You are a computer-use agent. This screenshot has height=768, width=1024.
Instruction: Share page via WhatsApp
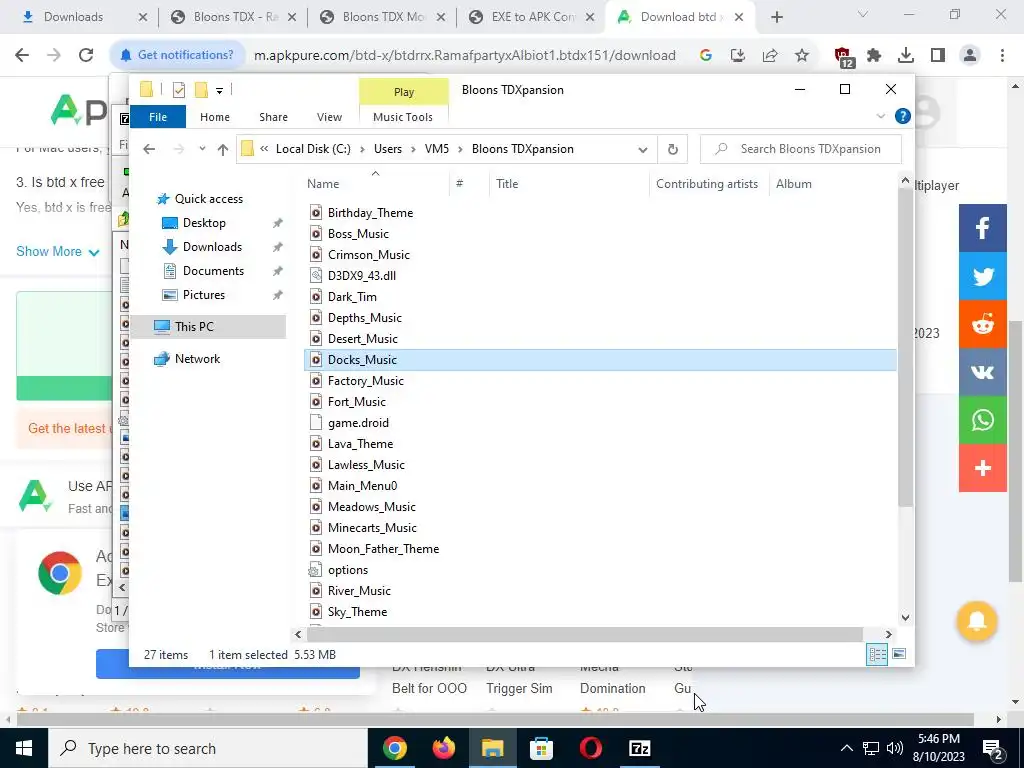[x=983, y=420]
